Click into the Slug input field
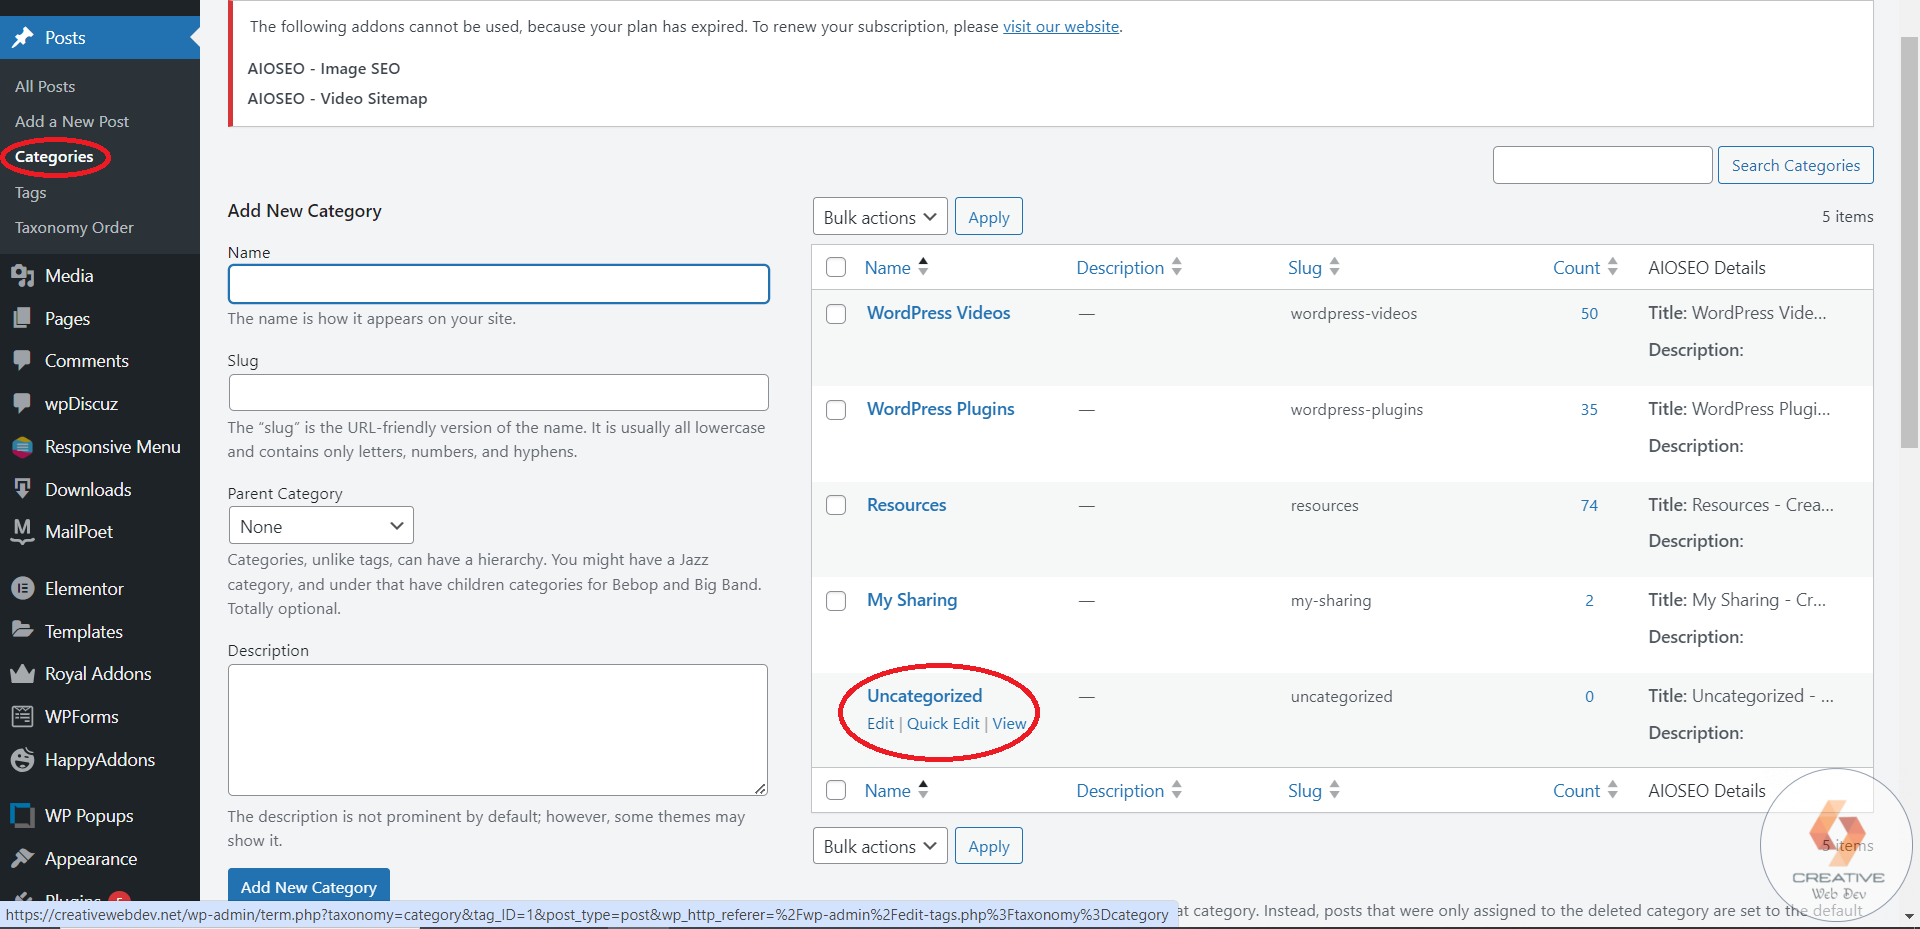This screenshot has height=929, width=1920. [499, 392]
